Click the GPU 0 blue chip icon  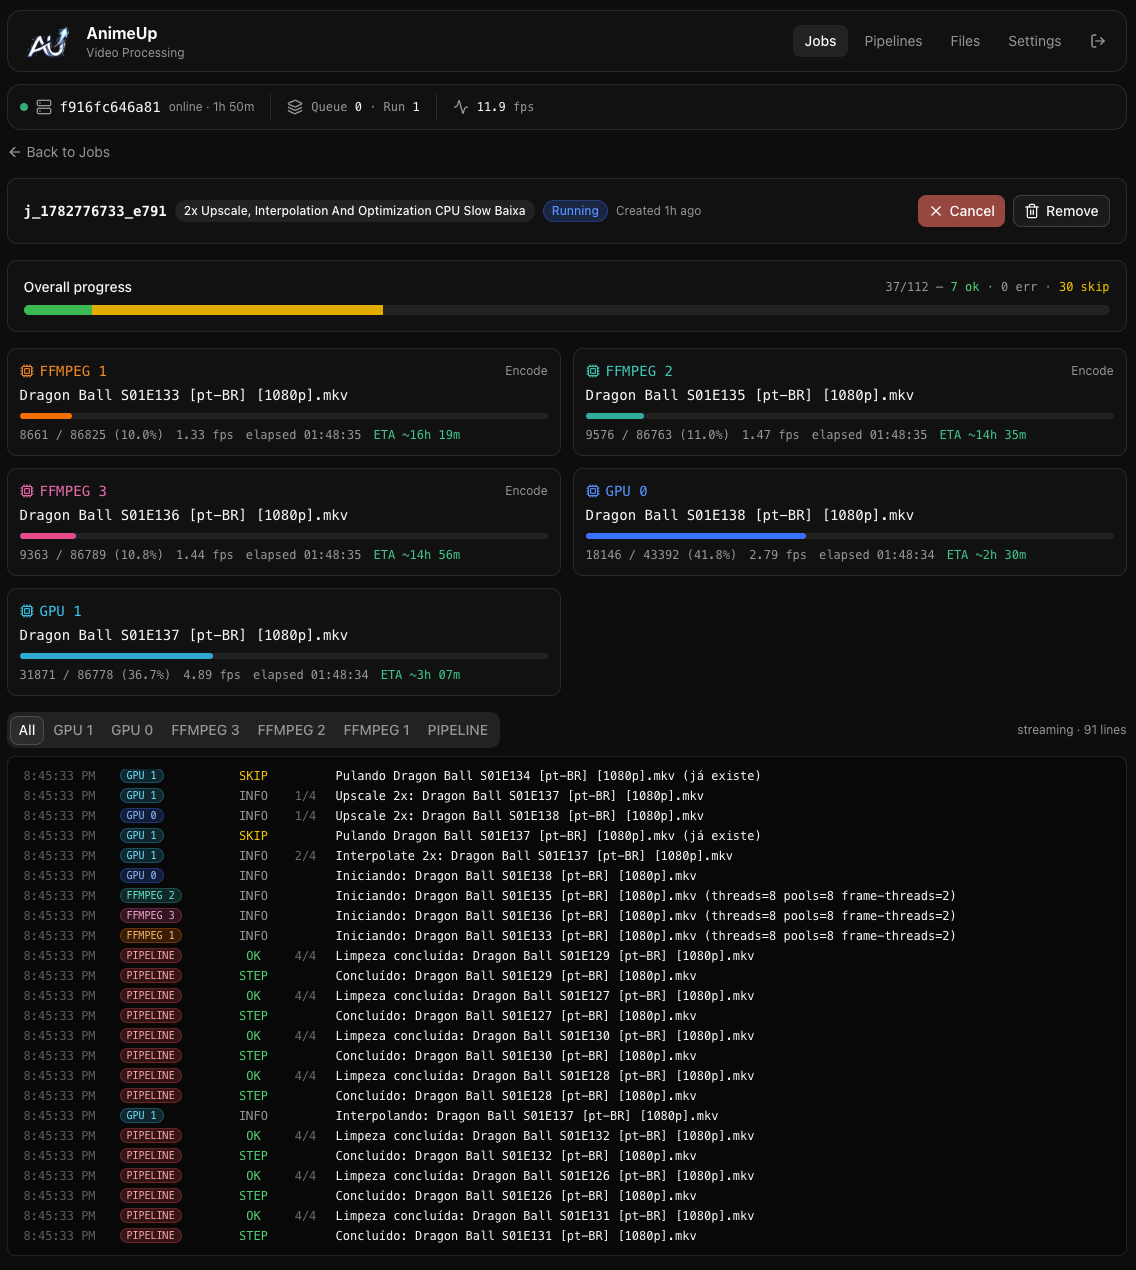point(593,491)
